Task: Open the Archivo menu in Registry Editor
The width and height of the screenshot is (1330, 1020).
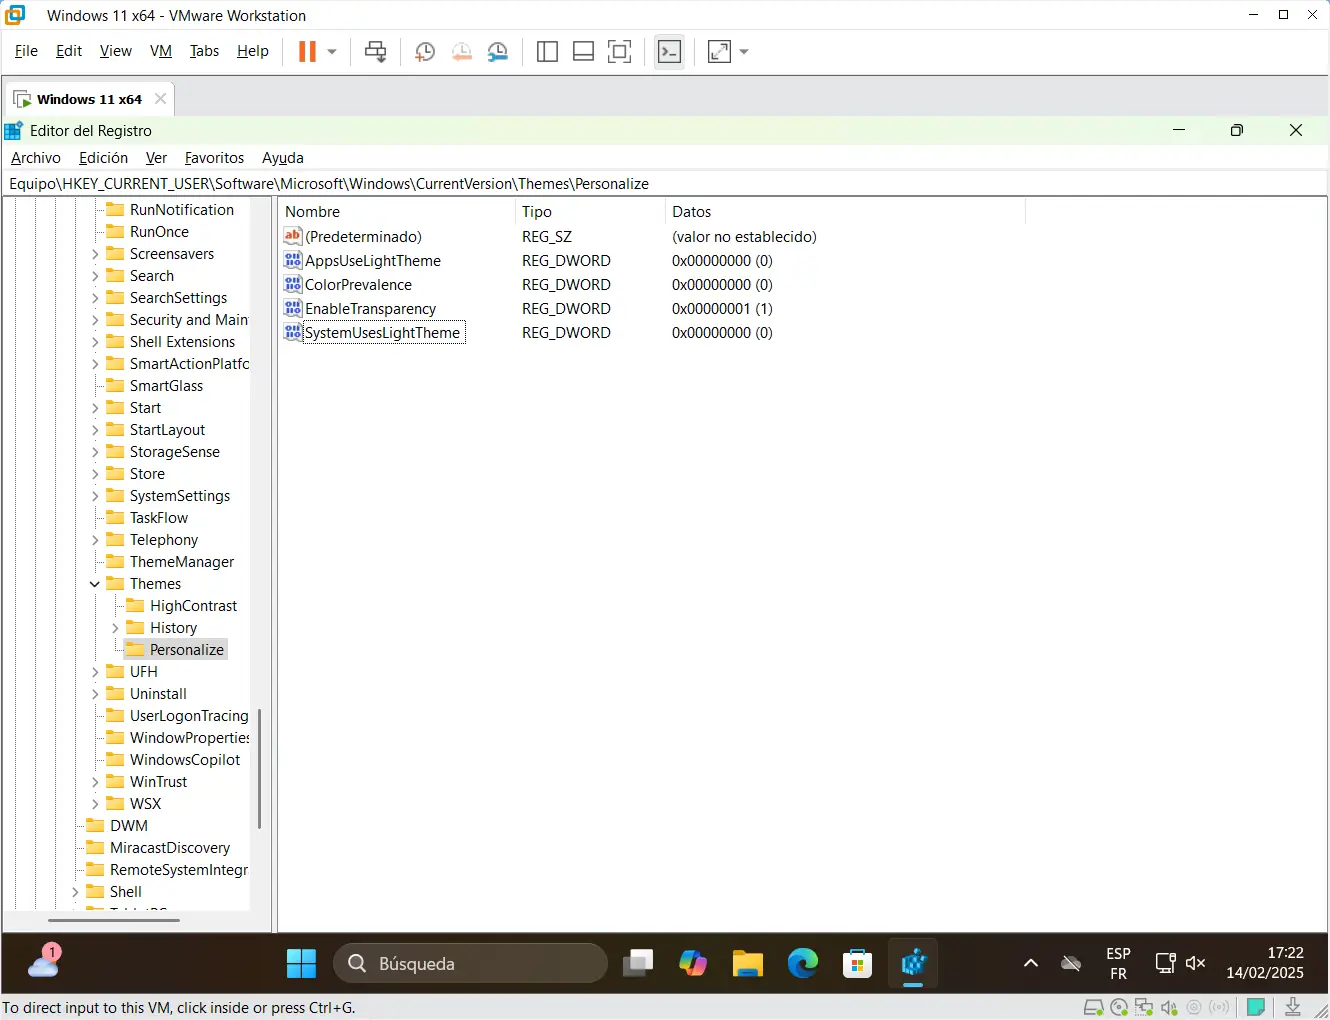Action: 36,158
